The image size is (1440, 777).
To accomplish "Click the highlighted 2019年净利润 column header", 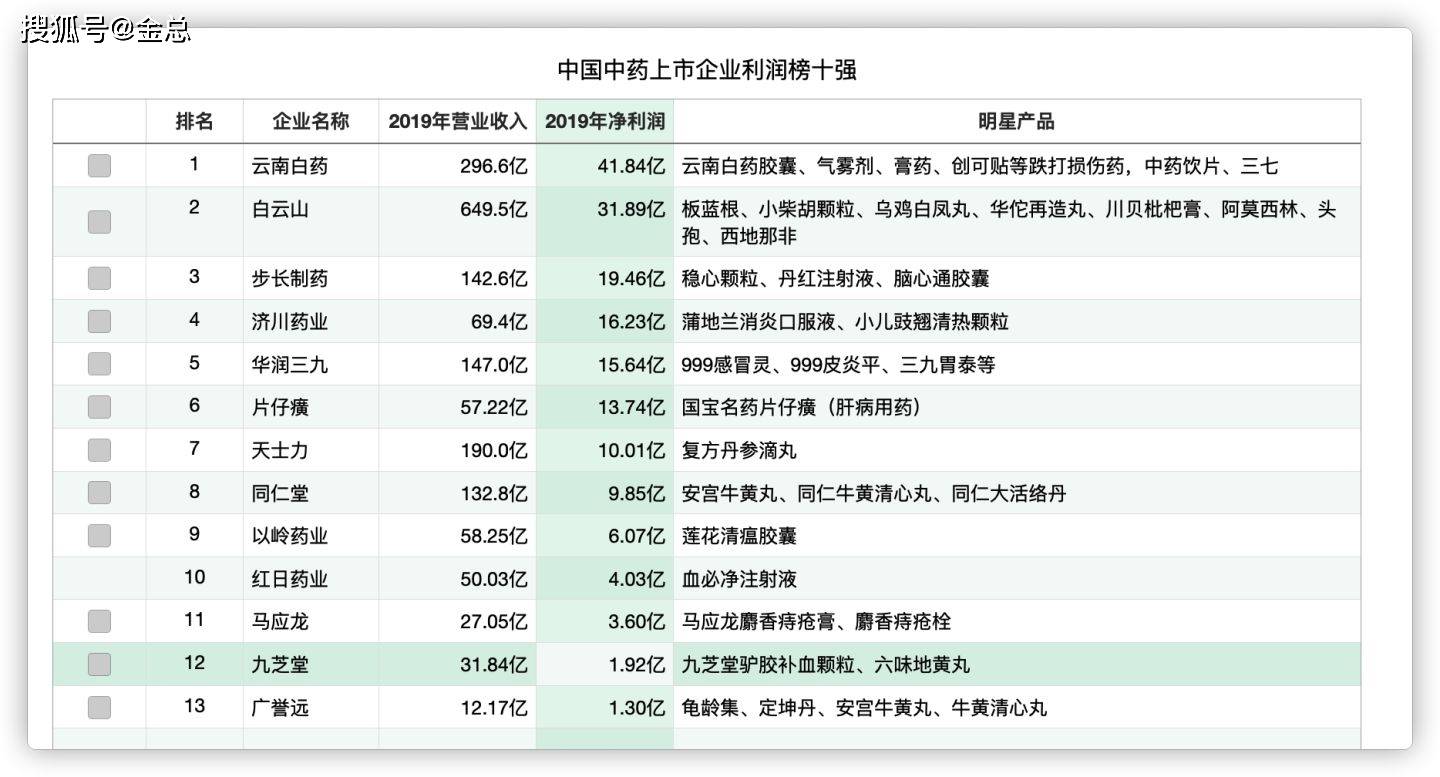I will 604,121.
